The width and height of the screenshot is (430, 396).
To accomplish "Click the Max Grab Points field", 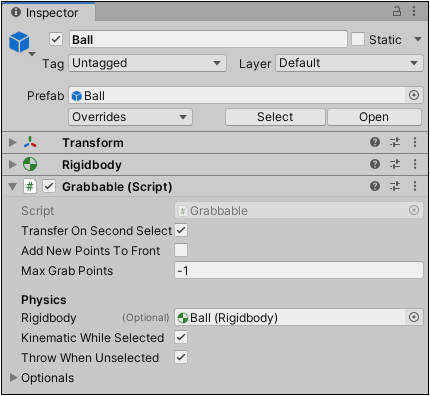I will tap(299, 270).
